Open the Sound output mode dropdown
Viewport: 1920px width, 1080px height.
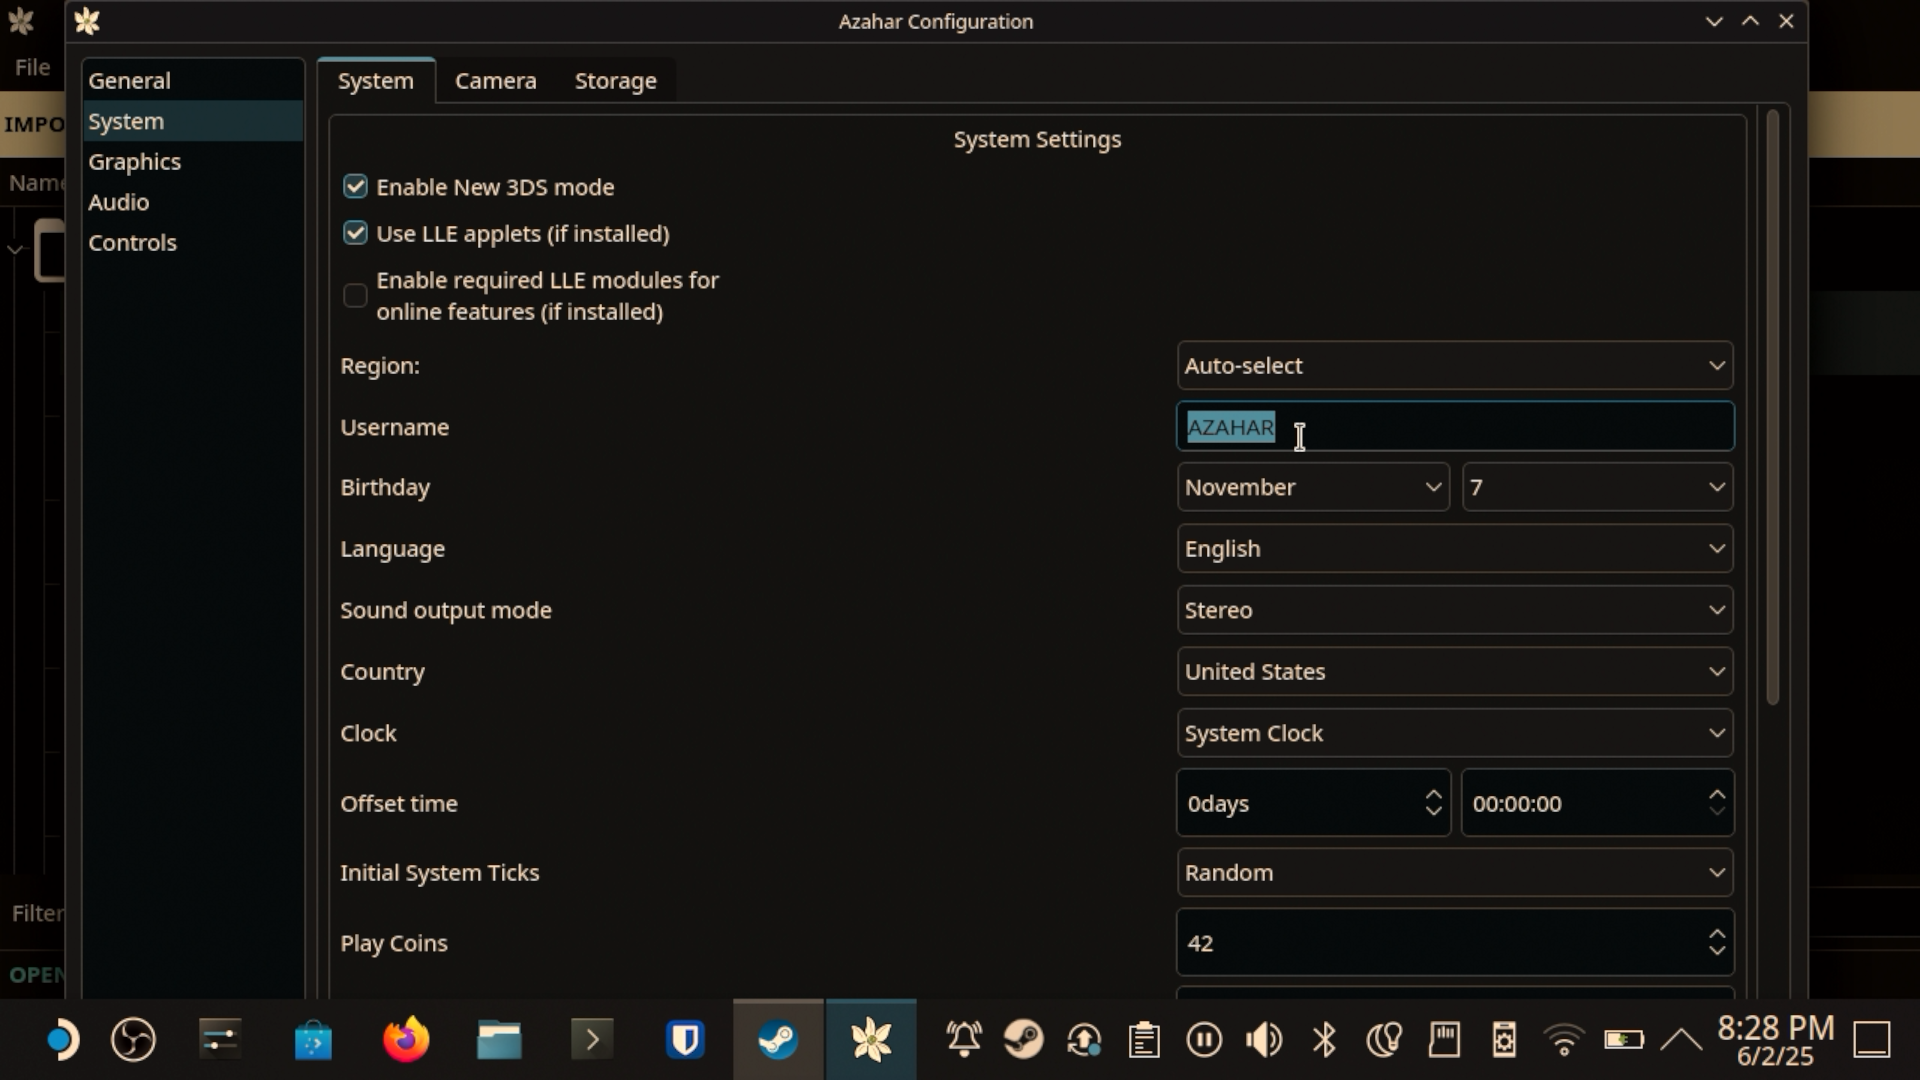point(1455,610)
